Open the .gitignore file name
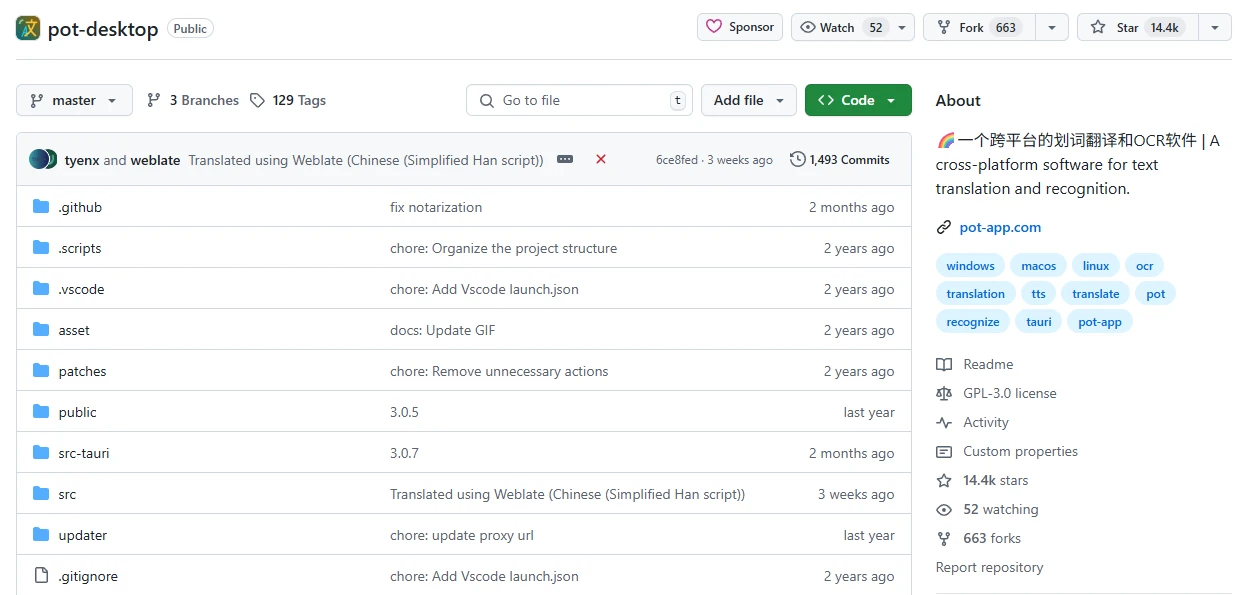This screenshot has width=1251, height=595. pyautogui.click(x=88, y=576)
